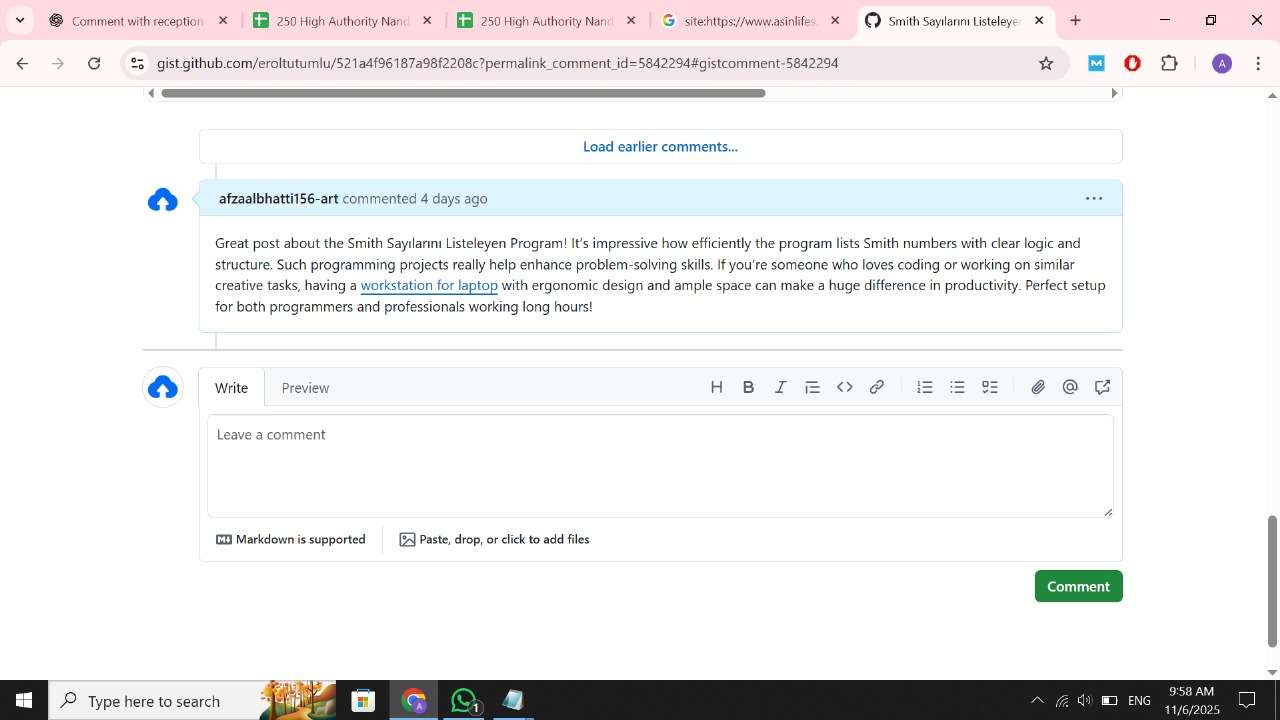The width and height of the screenshot is (1280, 720).
Task: Insert a quote block
Action: point(812,387)
